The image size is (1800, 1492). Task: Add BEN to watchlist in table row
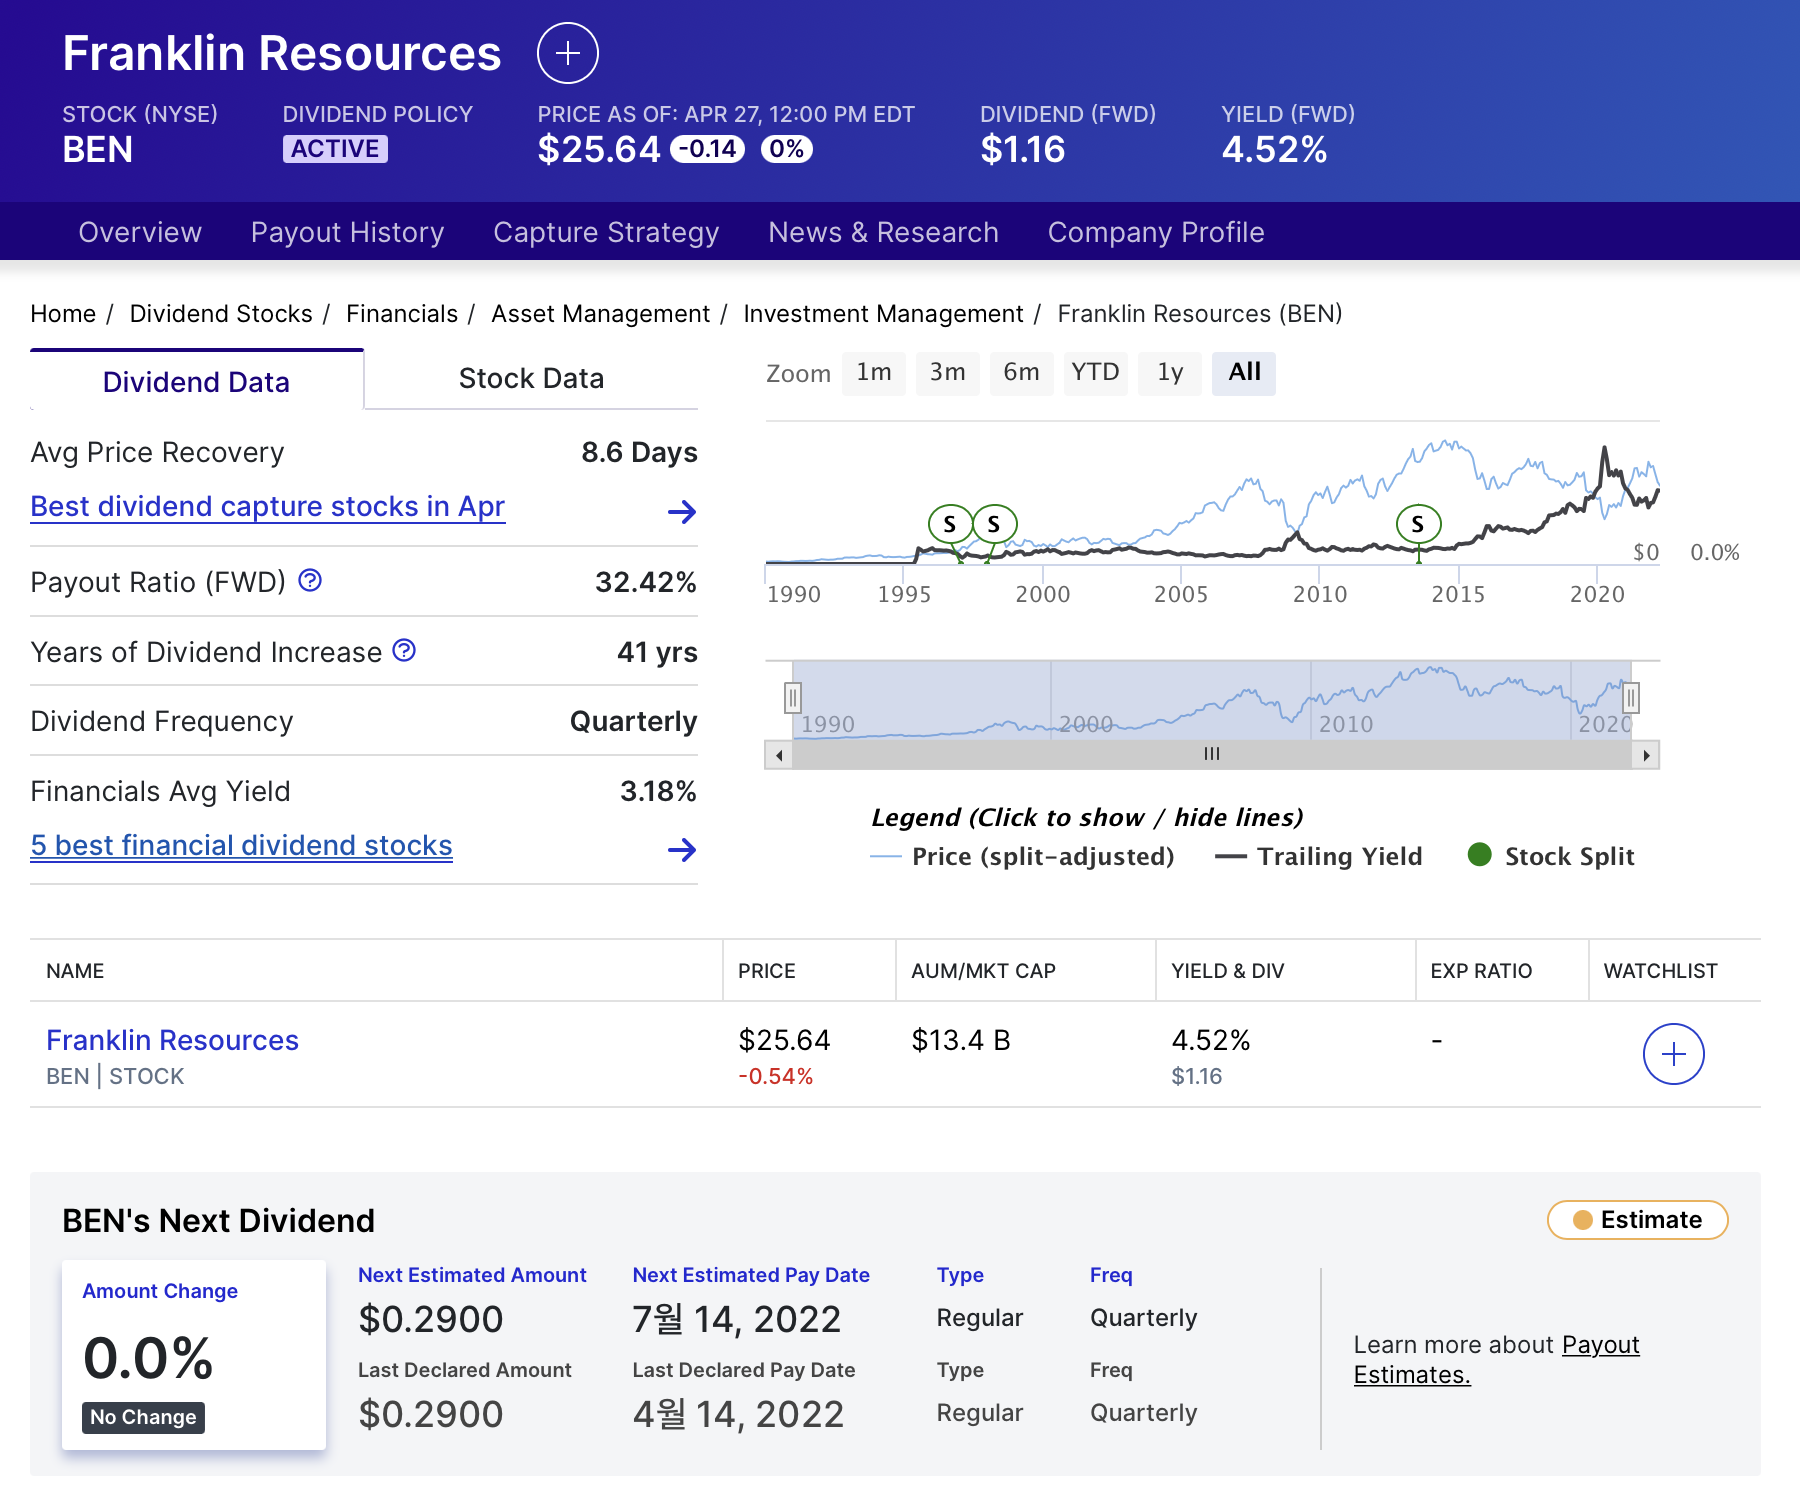1674,1054
